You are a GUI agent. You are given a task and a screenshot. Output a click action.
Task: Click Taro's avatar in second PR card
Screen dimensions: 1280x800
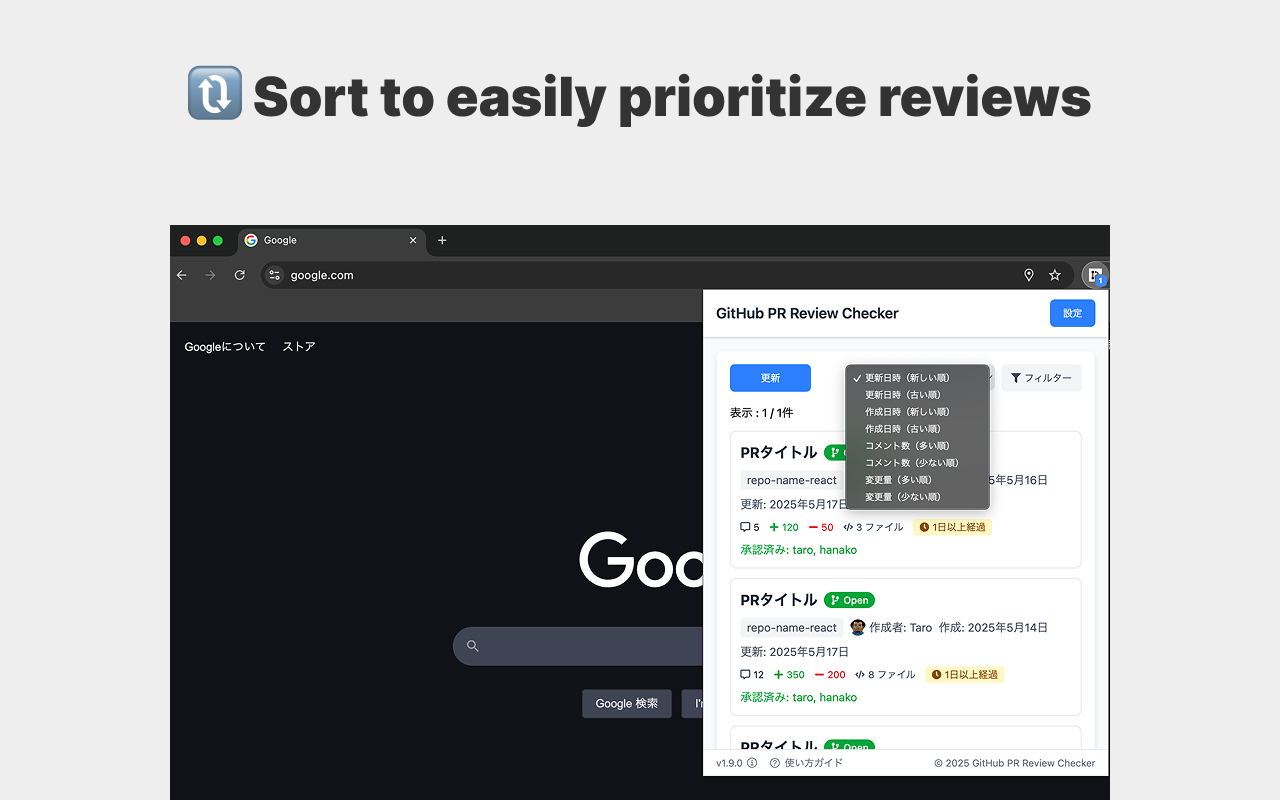(x=858, y=627)
